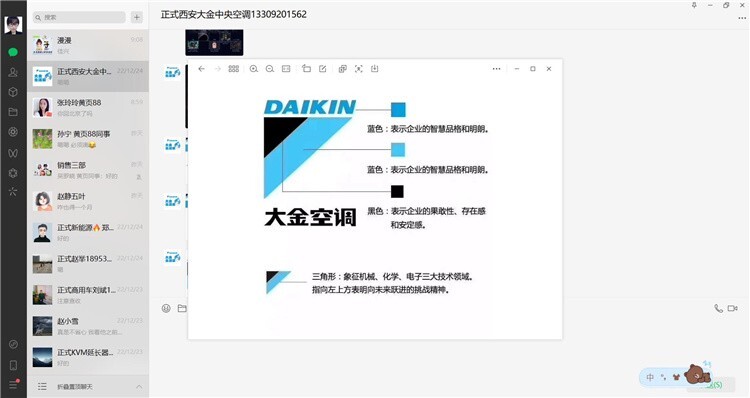Start a voice call from chat toolbar
This screenshot has width=750, height=398.
[x=718, y=309]
